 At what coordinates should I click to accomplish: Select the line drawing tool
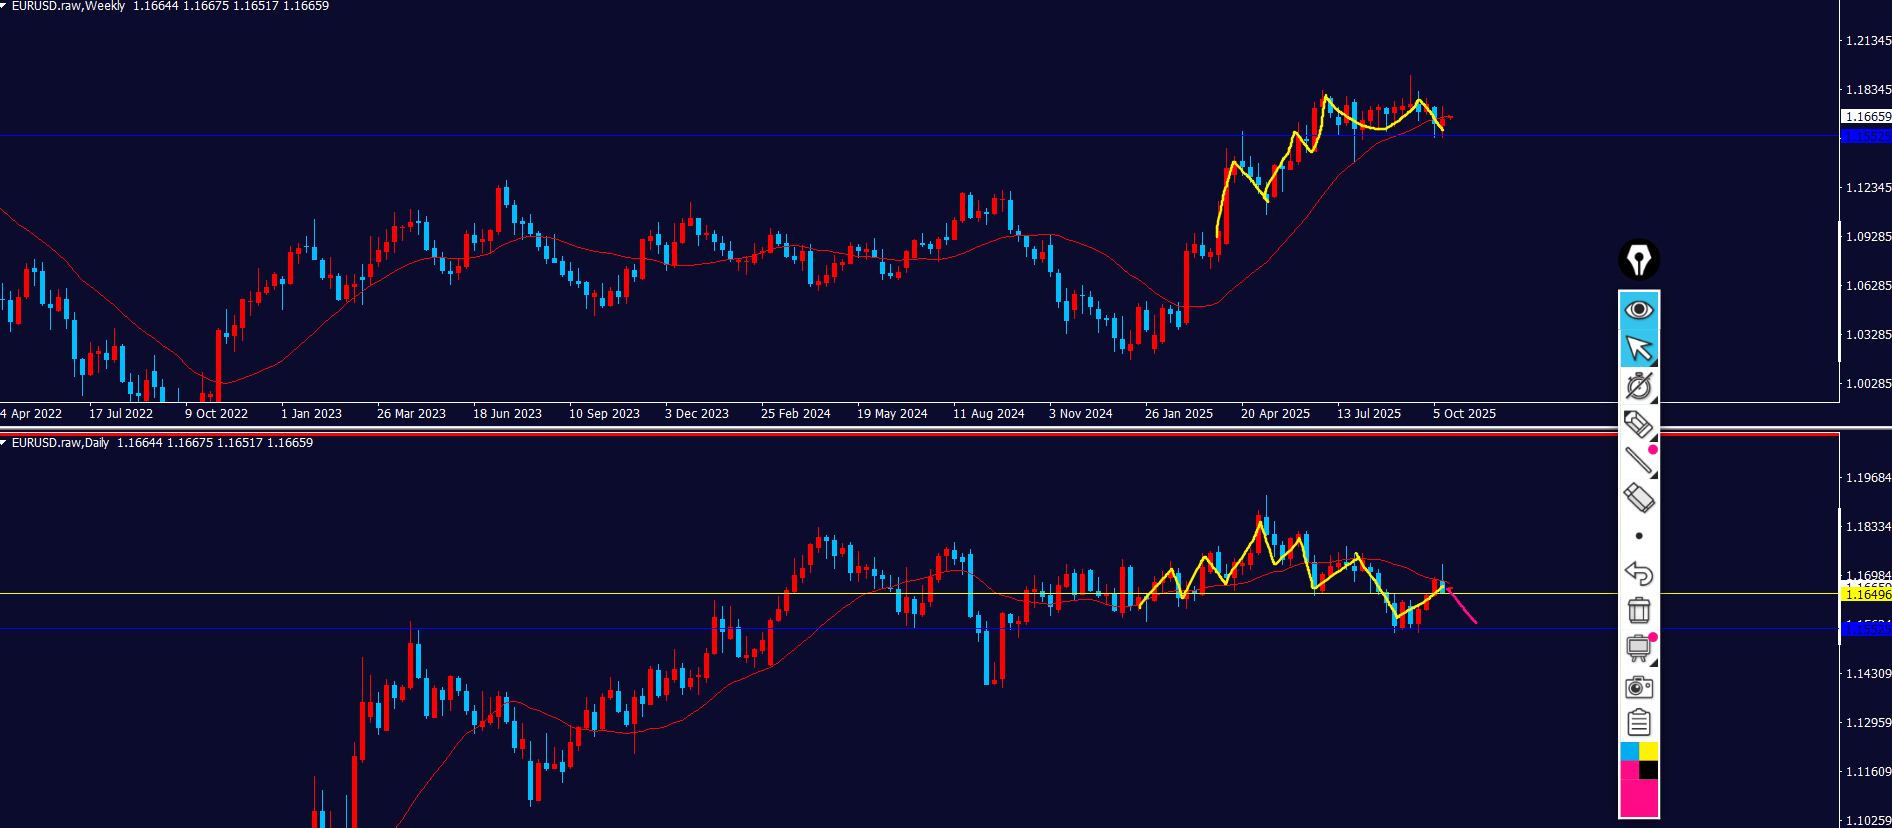1638,460
